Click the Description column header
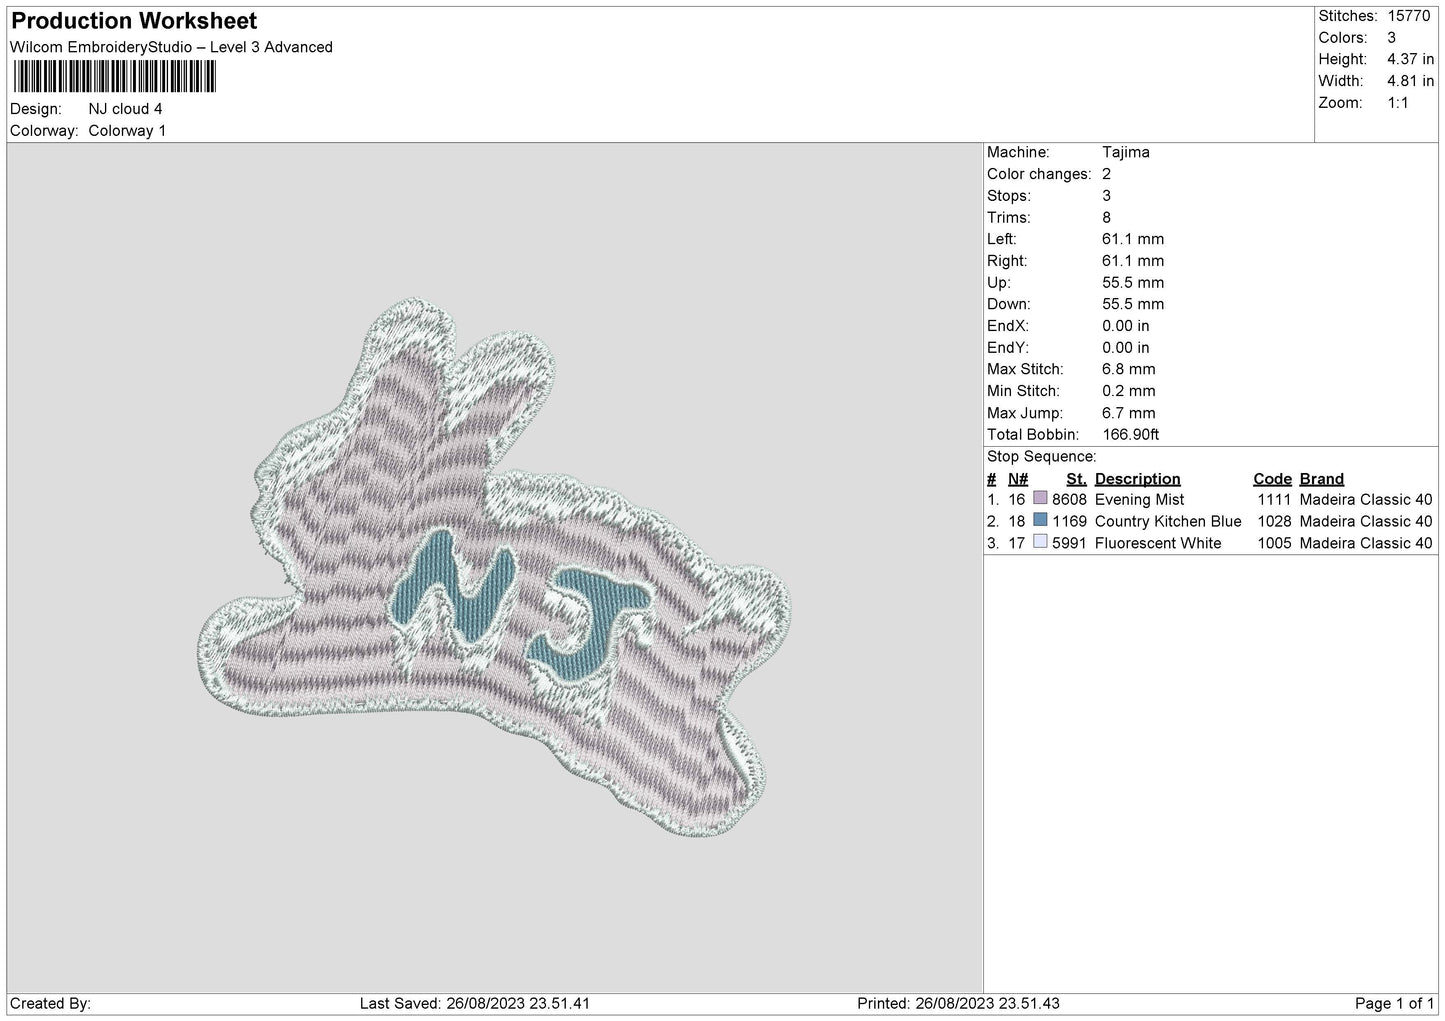 1138,479
